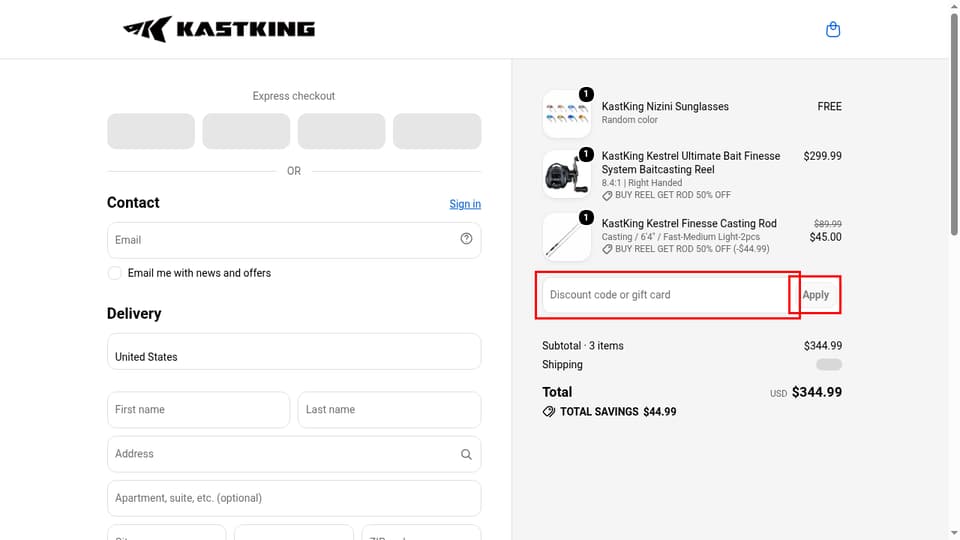Follow the Sign in link

click(x=465, y=204)
